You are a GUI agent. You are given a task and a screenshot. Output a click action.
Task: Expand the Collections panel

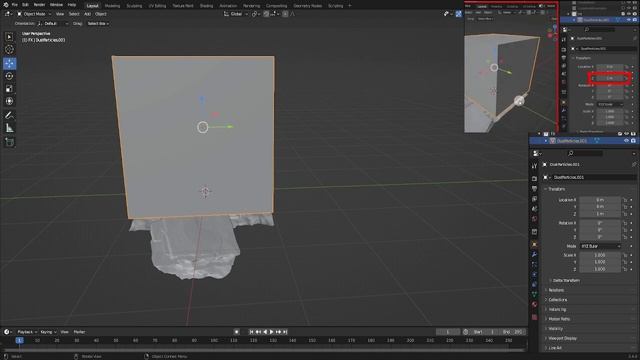558,300
